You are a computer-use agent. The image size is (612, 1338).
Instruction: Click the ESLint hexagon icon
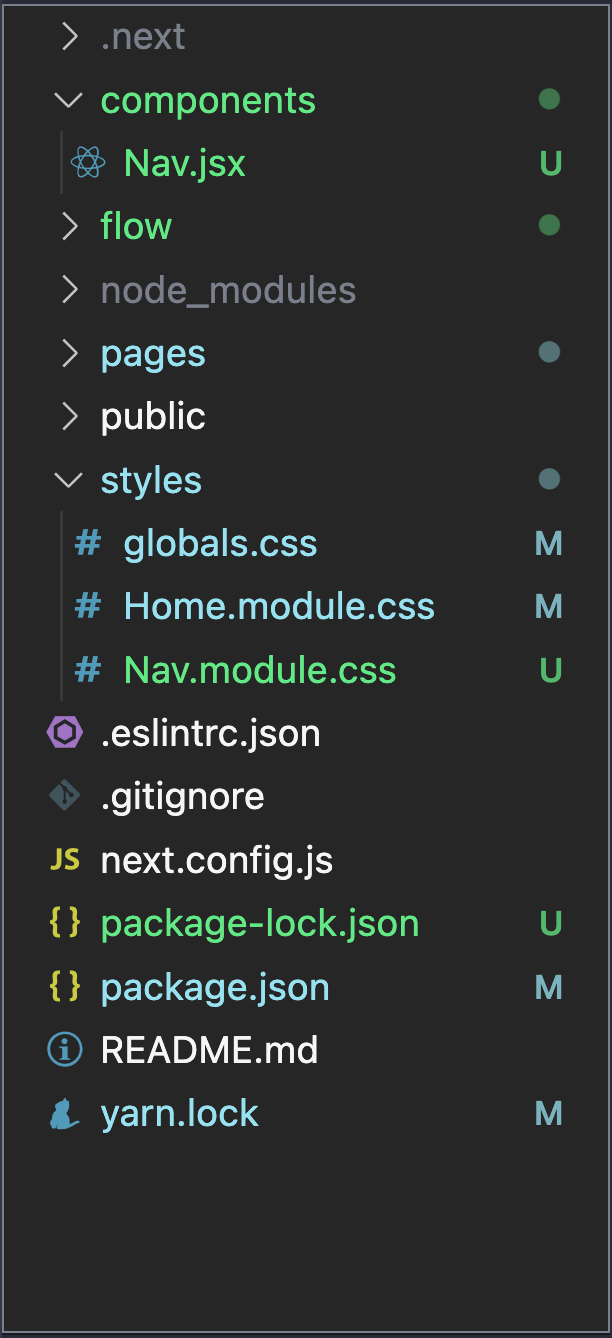65,733
